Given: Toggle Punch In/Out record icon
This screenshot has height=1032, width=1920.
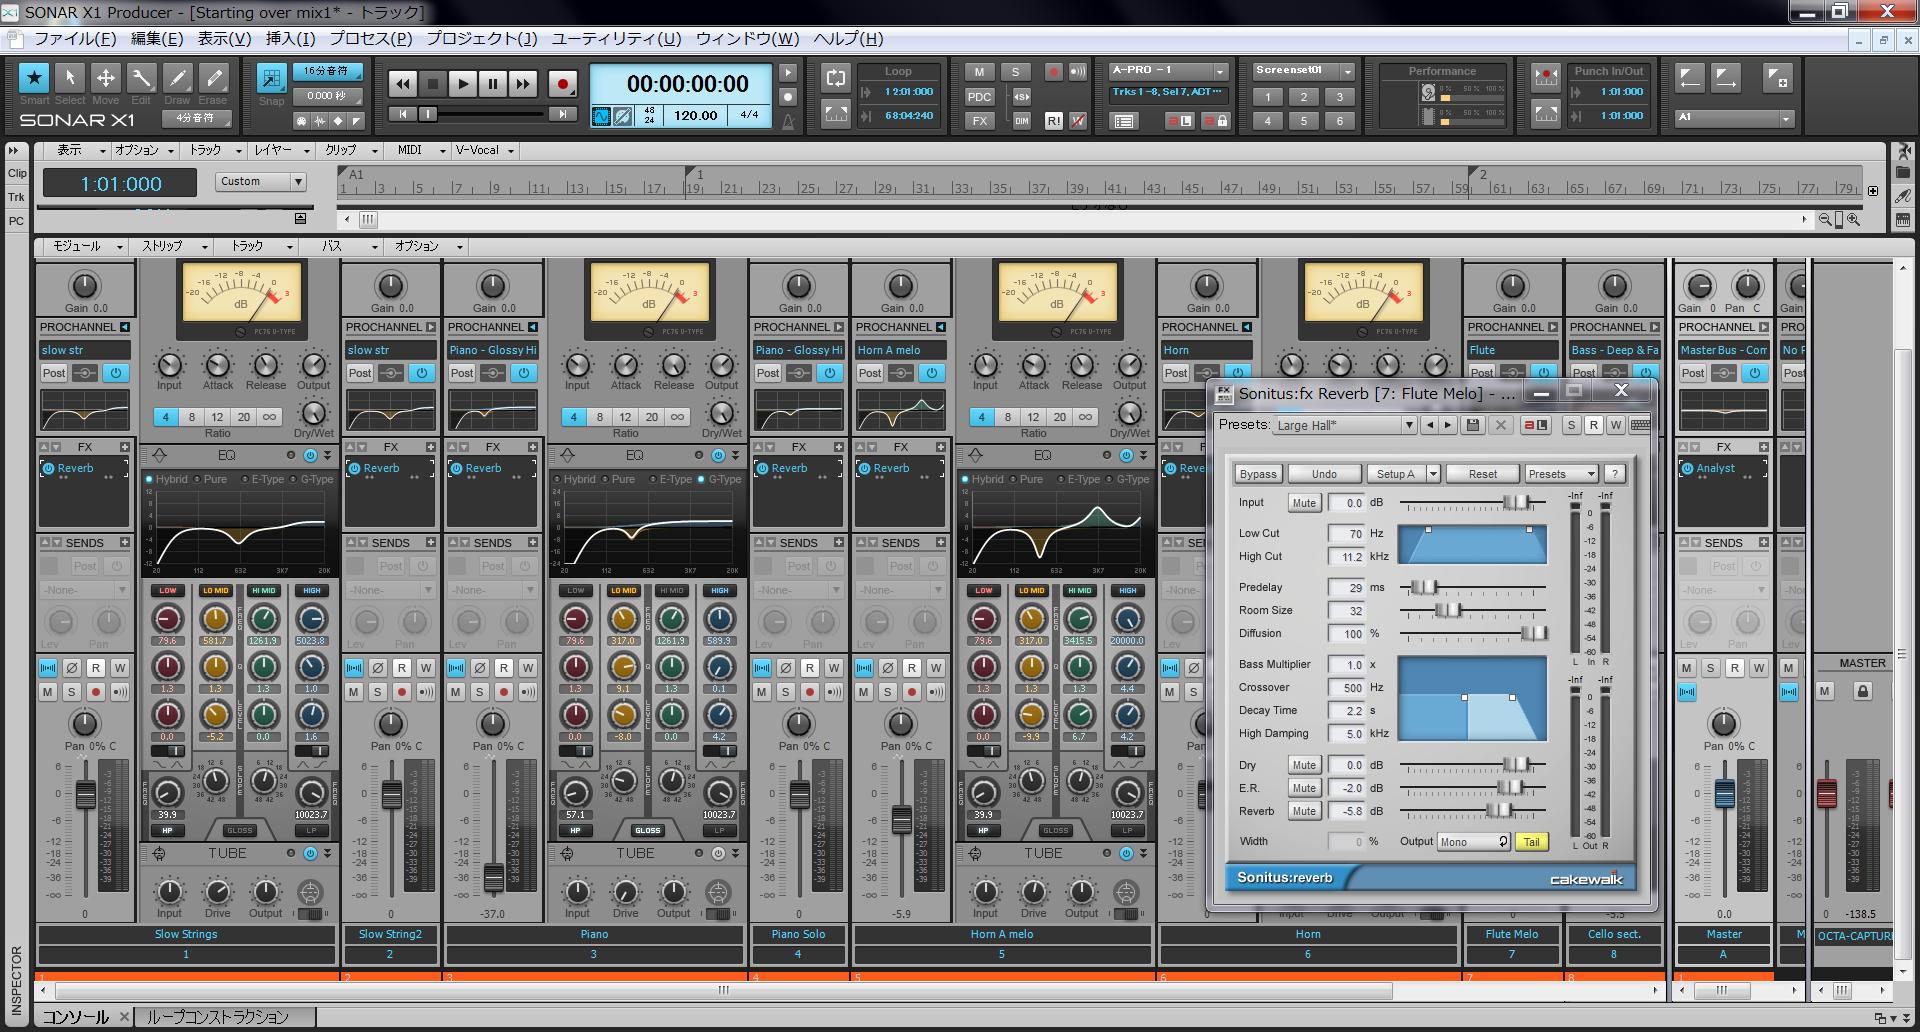Looking at the screenshot, I should coord(1546,77).
